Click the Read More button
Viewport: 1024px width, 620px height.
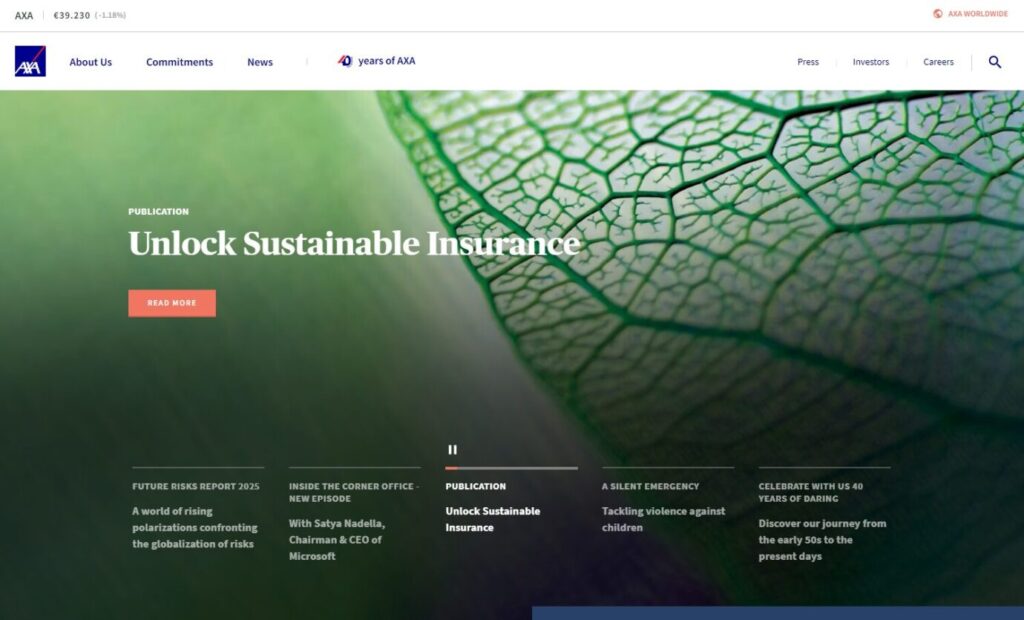pyautogui.click(x=172, y=303)
